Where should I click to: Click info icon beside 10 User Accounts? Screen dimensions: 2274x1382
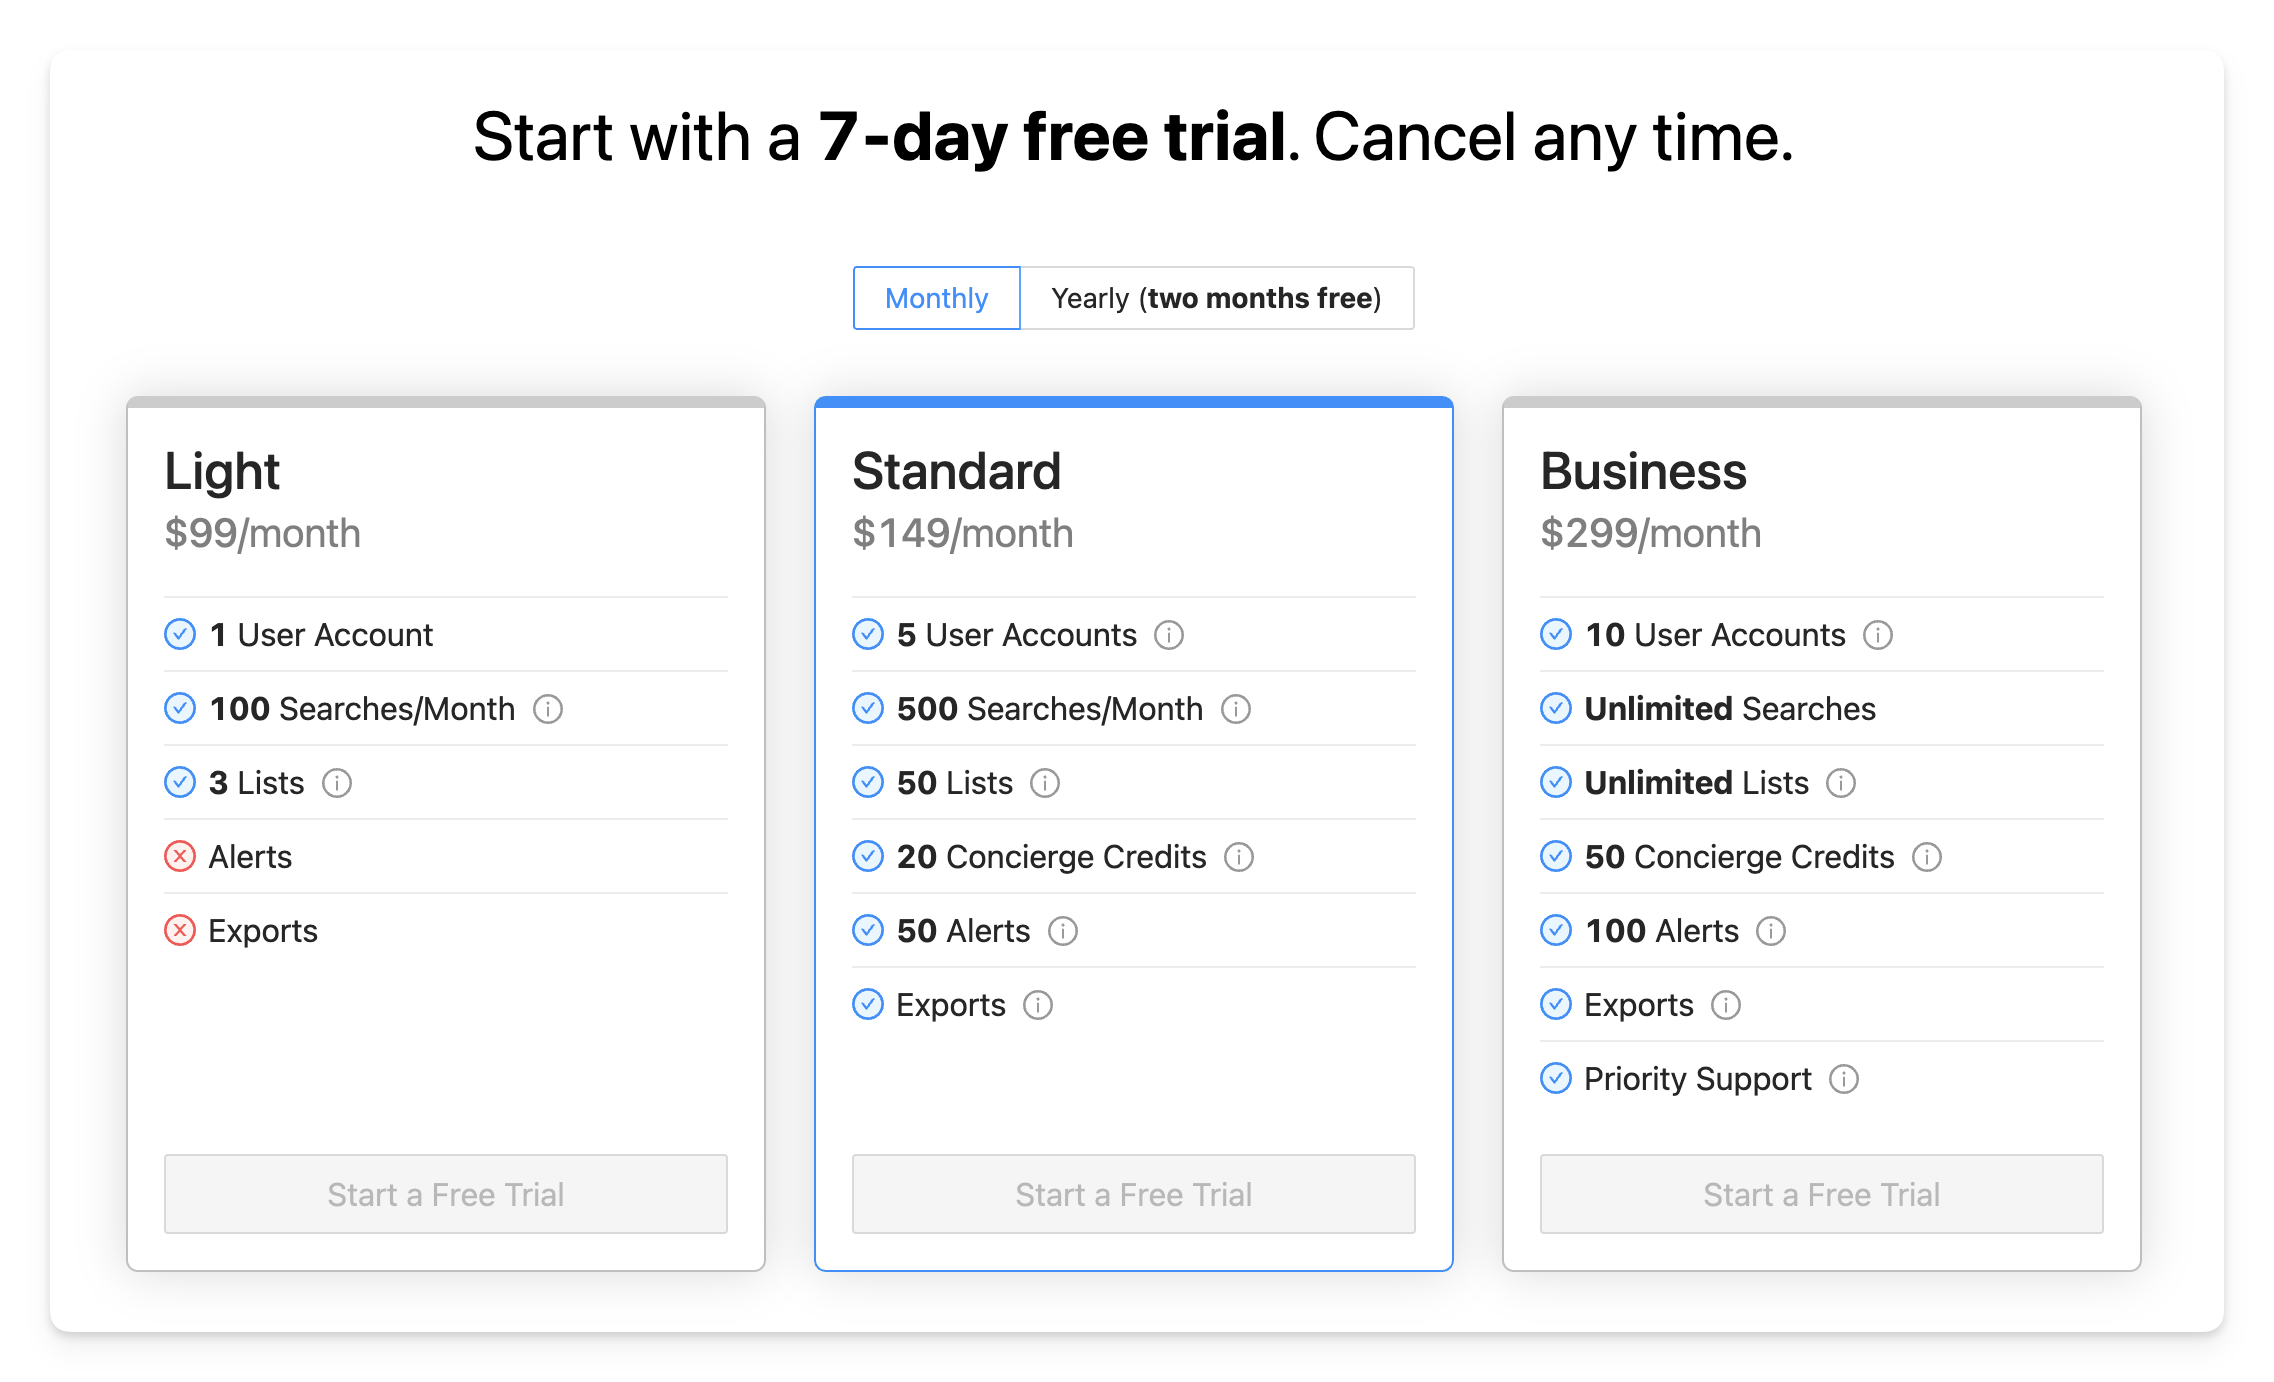(1878, 635)
